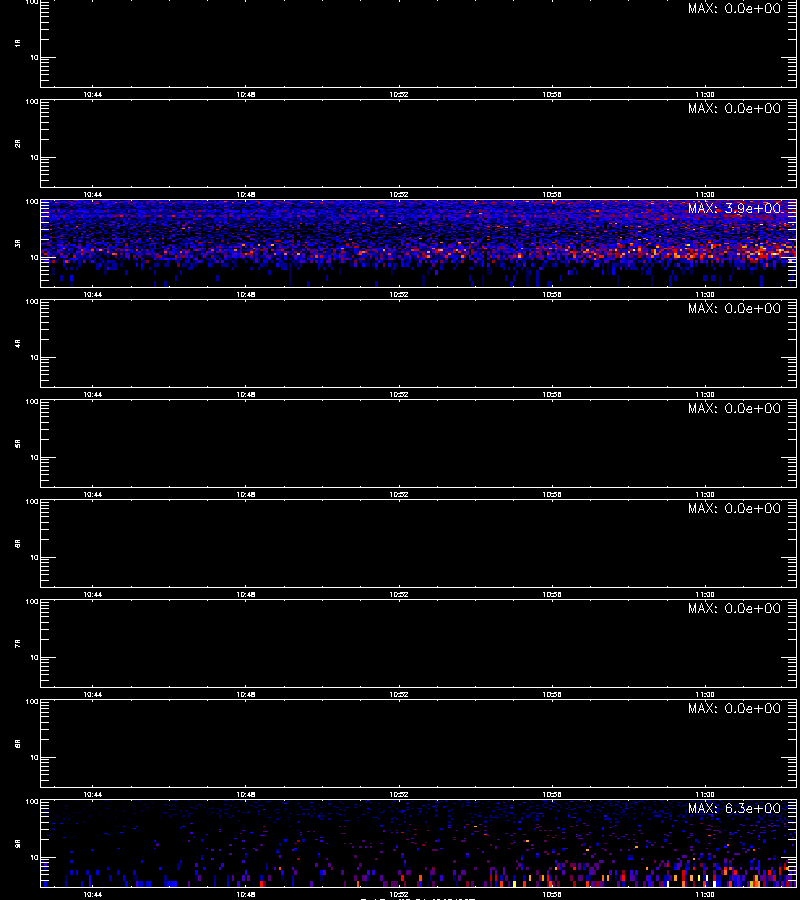
Task: Select MAX: 0.0e+00 text in panel 7R
Action: pyautogui.click(x=735, y=608)
